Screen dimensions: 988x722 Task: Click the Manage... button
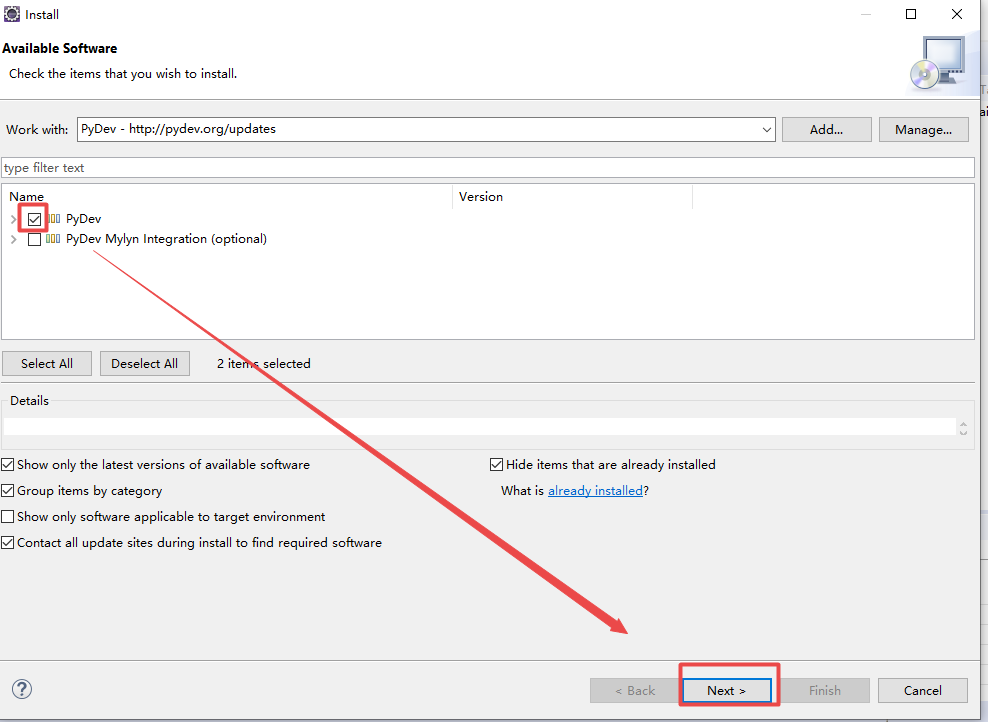924,130
